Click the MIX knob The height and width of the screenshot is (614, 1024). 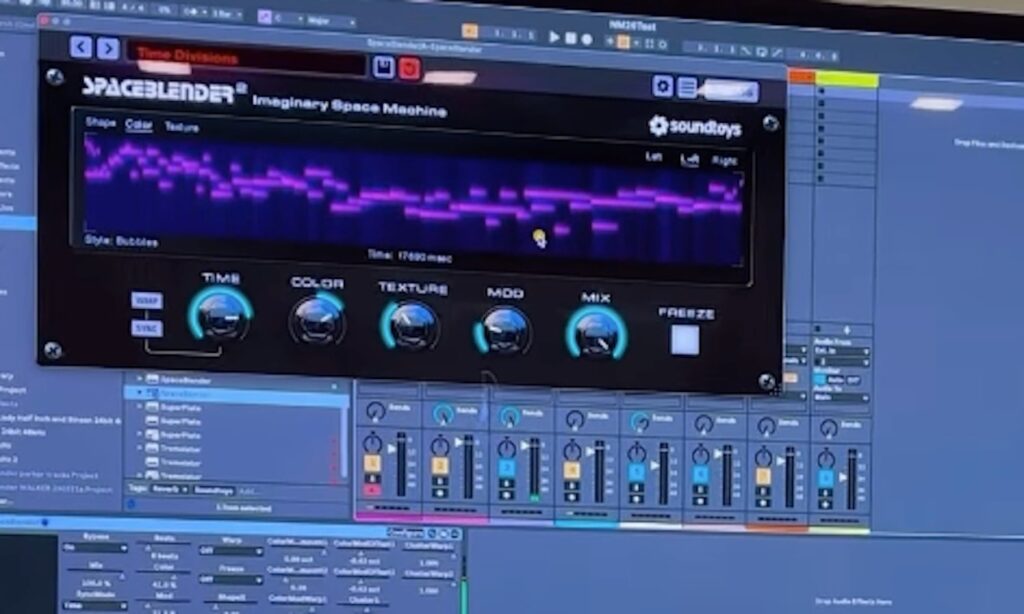click(596, 333)
